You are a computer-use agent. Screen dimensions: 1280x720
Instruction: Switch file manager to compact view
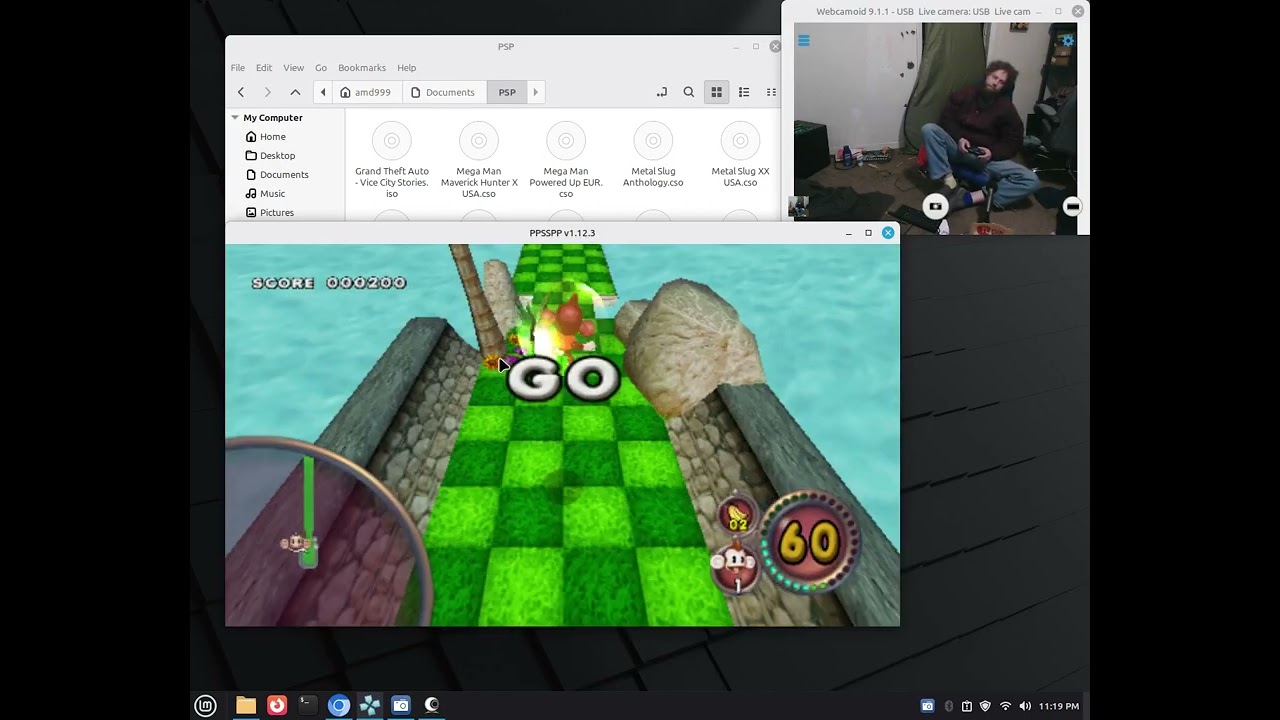pos(770,92)
